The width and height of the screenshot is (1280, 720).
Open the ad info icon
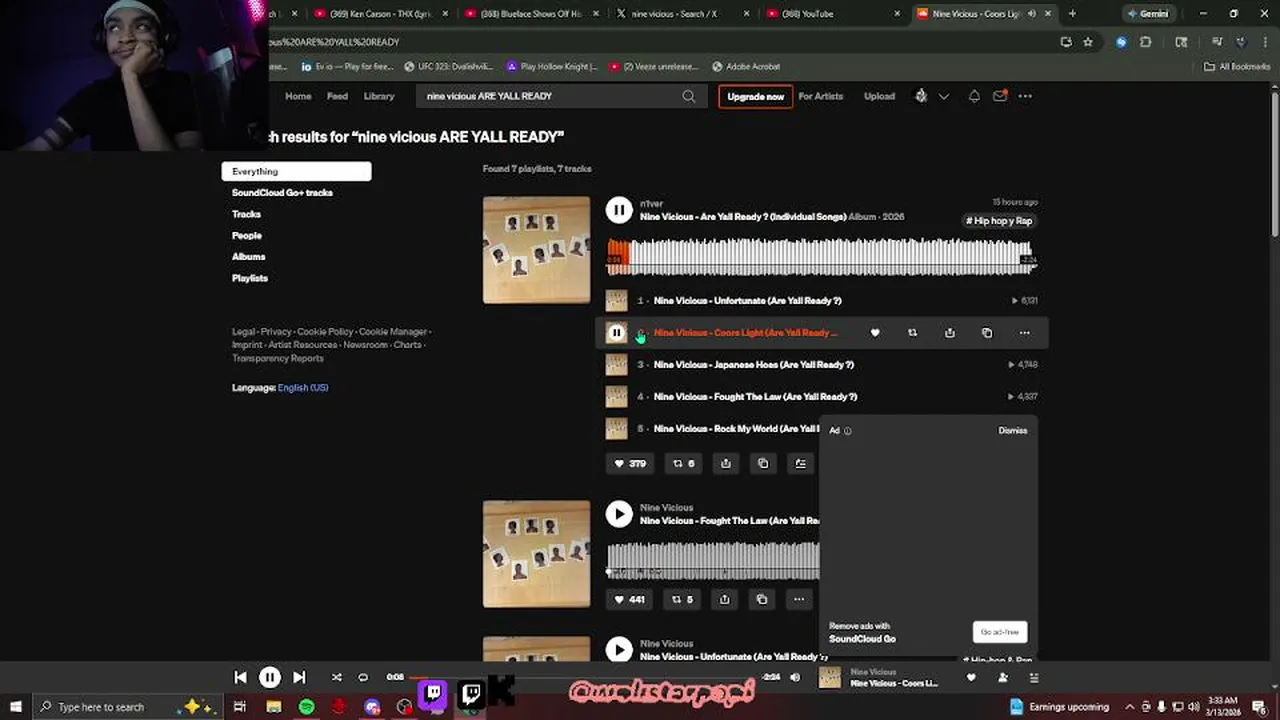pyautogui.click(x=848, y=431)
